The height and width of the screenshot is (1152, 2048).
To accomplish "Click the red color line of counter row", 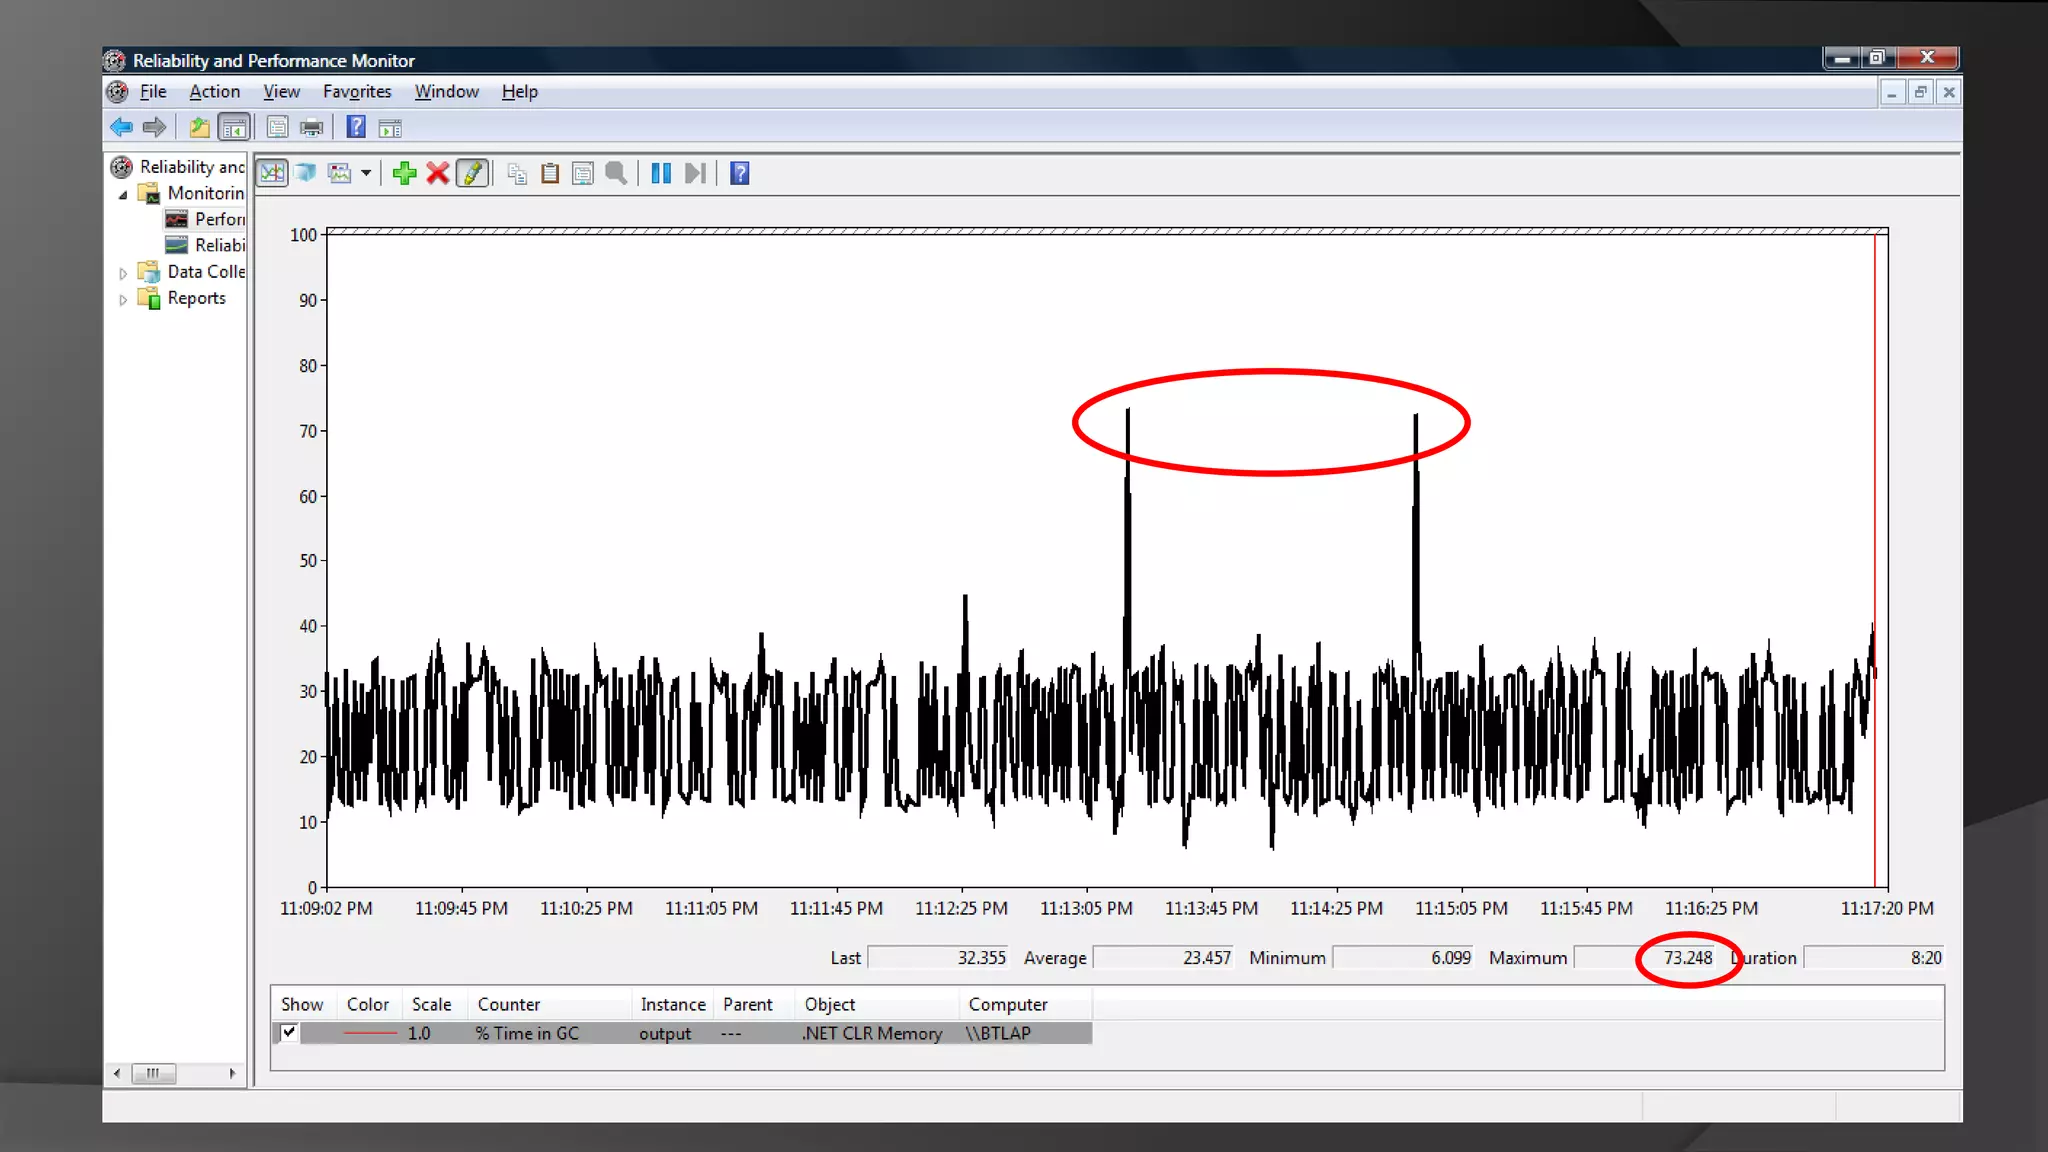I will [x=370, y=1033].
